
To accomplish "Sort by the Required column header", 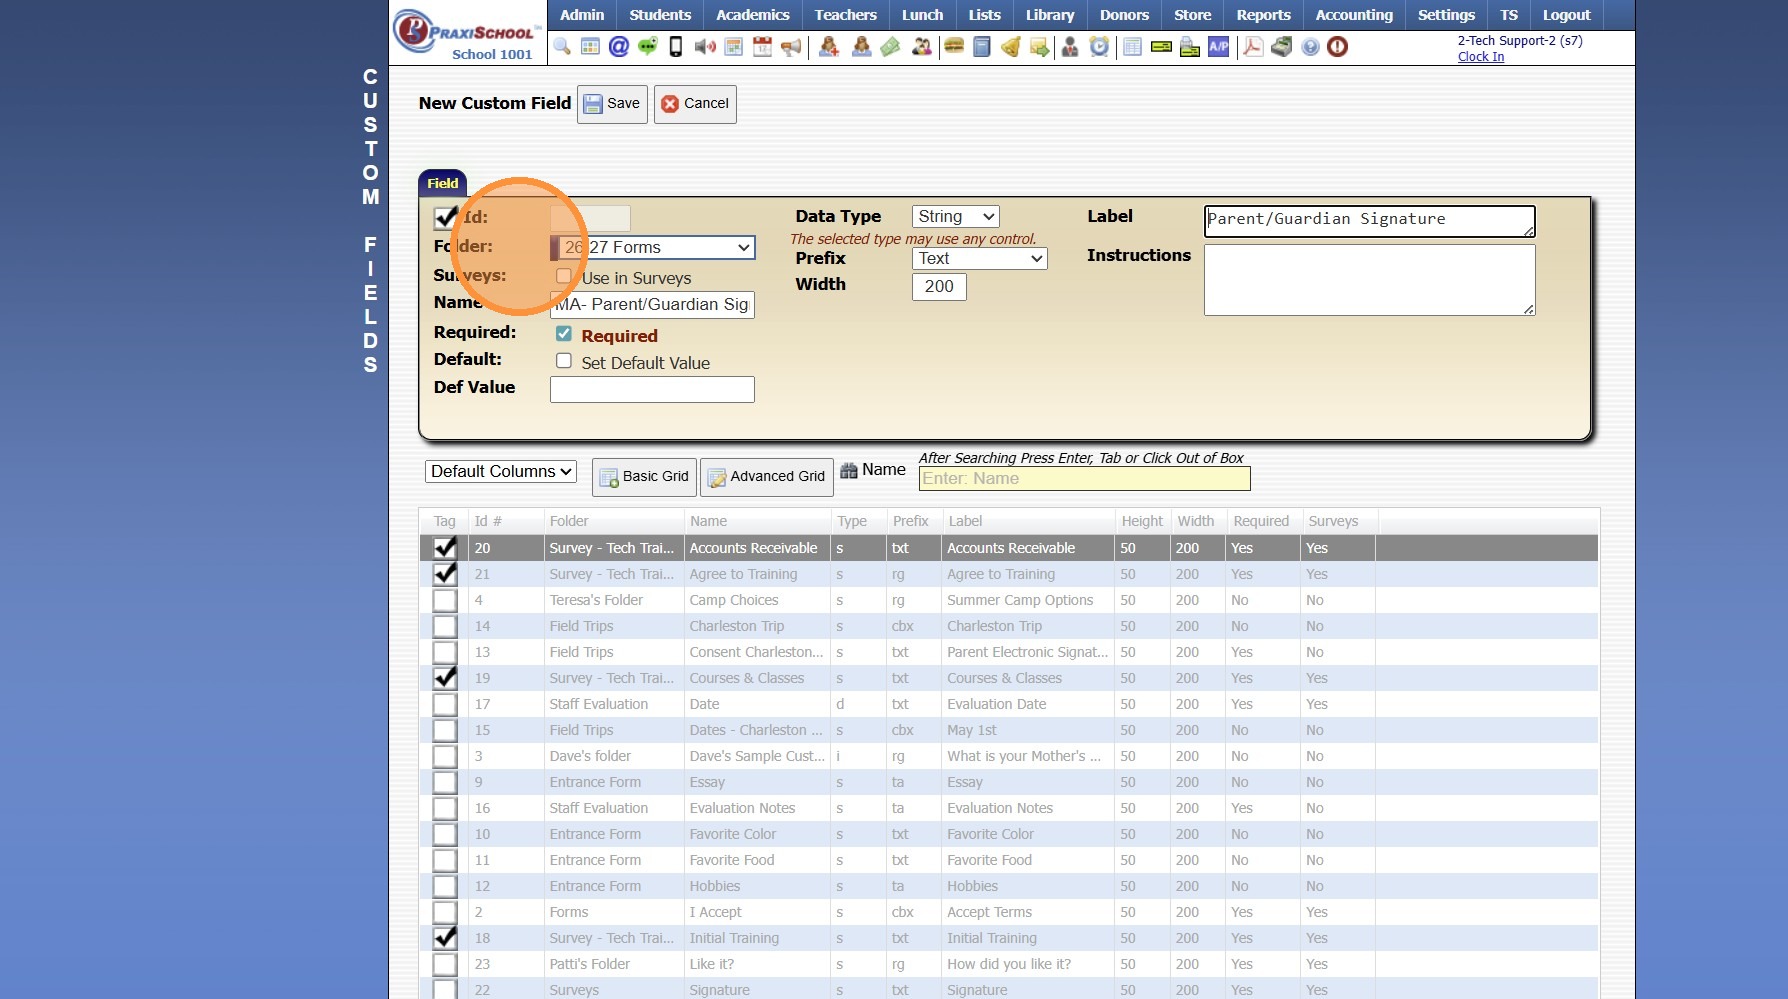I will coord(1261,521).
